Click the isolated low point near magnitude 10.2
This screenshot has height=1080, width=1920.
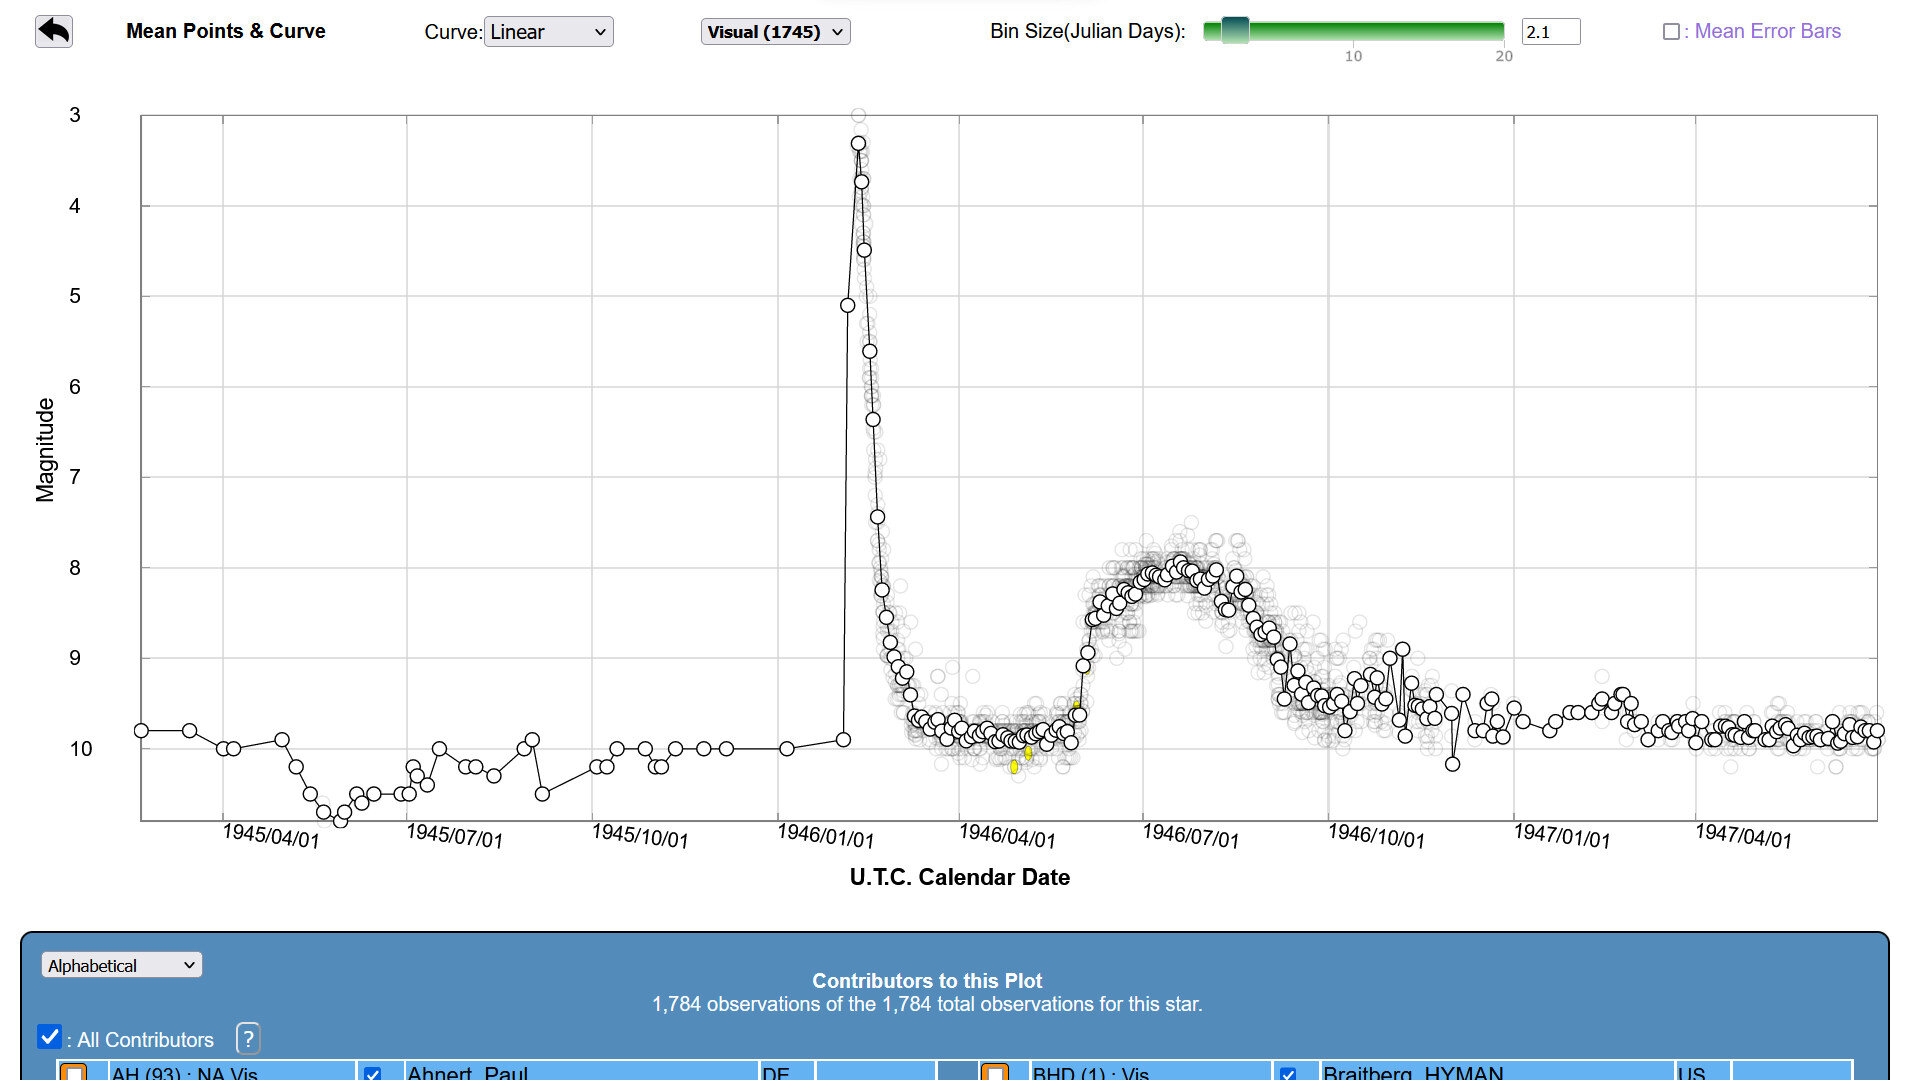1452,764
